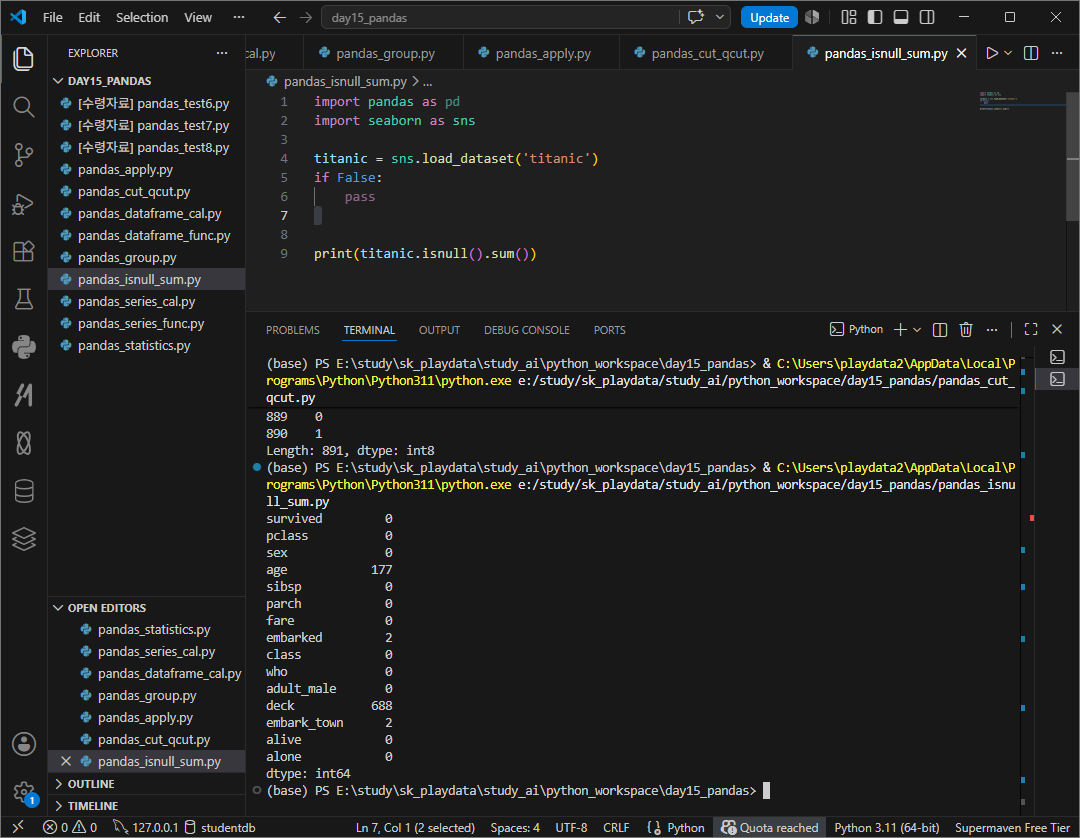Switch to the PORTS panel tab

[x=610, y=331]
